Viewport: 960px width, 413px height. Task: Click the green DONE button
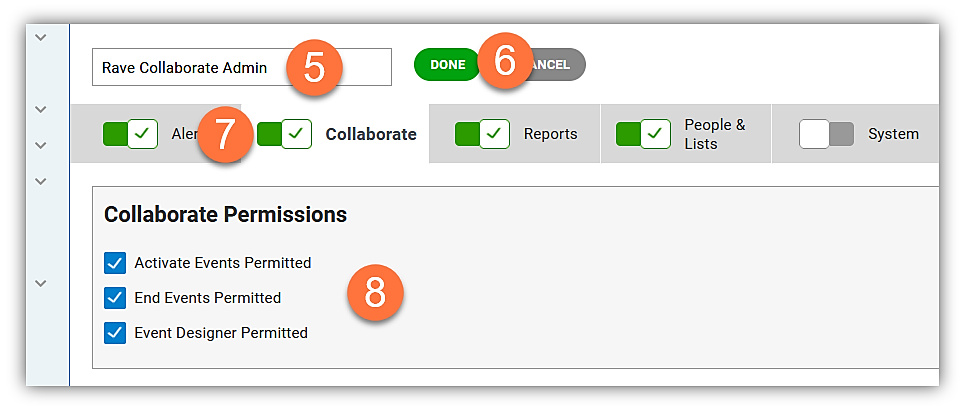(448, 64)
